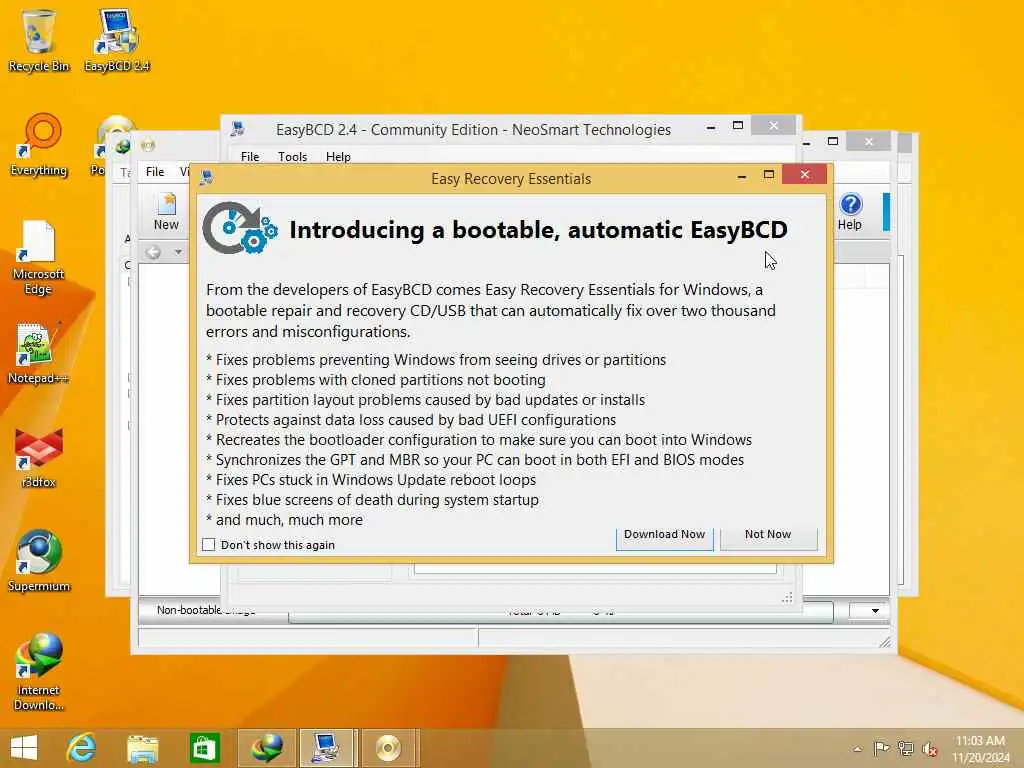Open the dropdown at rear window's status bar
Viewport: 1024px width, 768px height.
874,611
